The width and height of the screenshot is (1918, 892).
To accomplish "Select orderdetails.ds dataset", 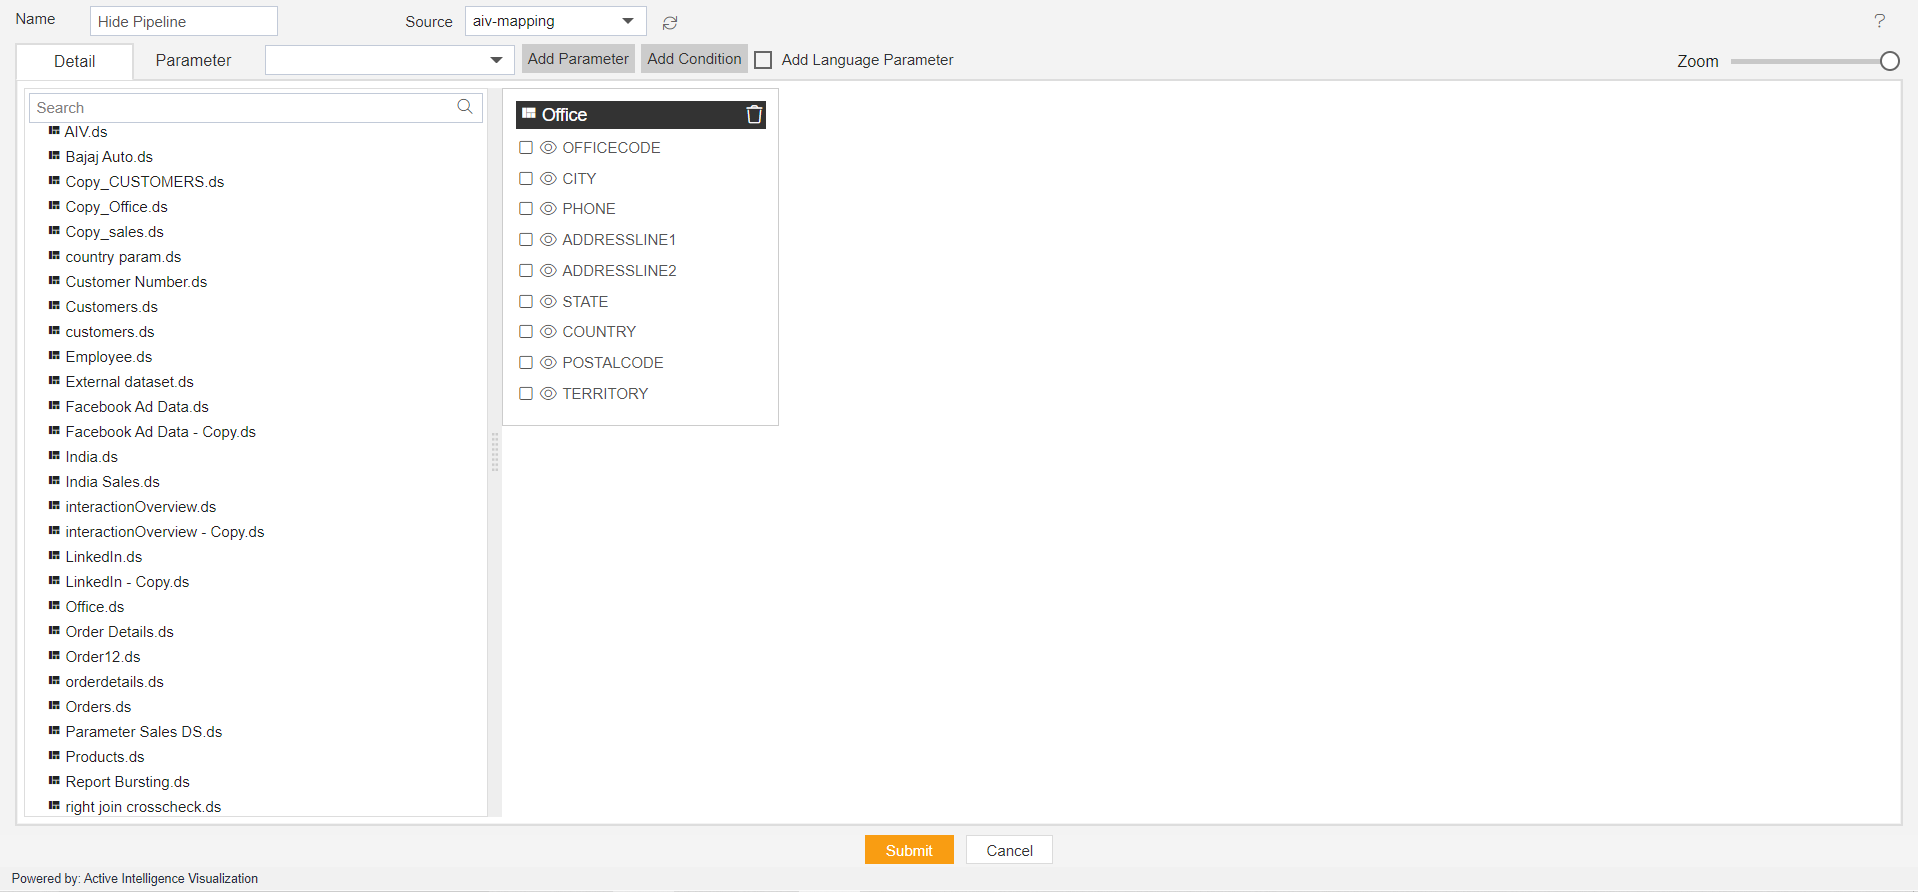I will point(114,681).
